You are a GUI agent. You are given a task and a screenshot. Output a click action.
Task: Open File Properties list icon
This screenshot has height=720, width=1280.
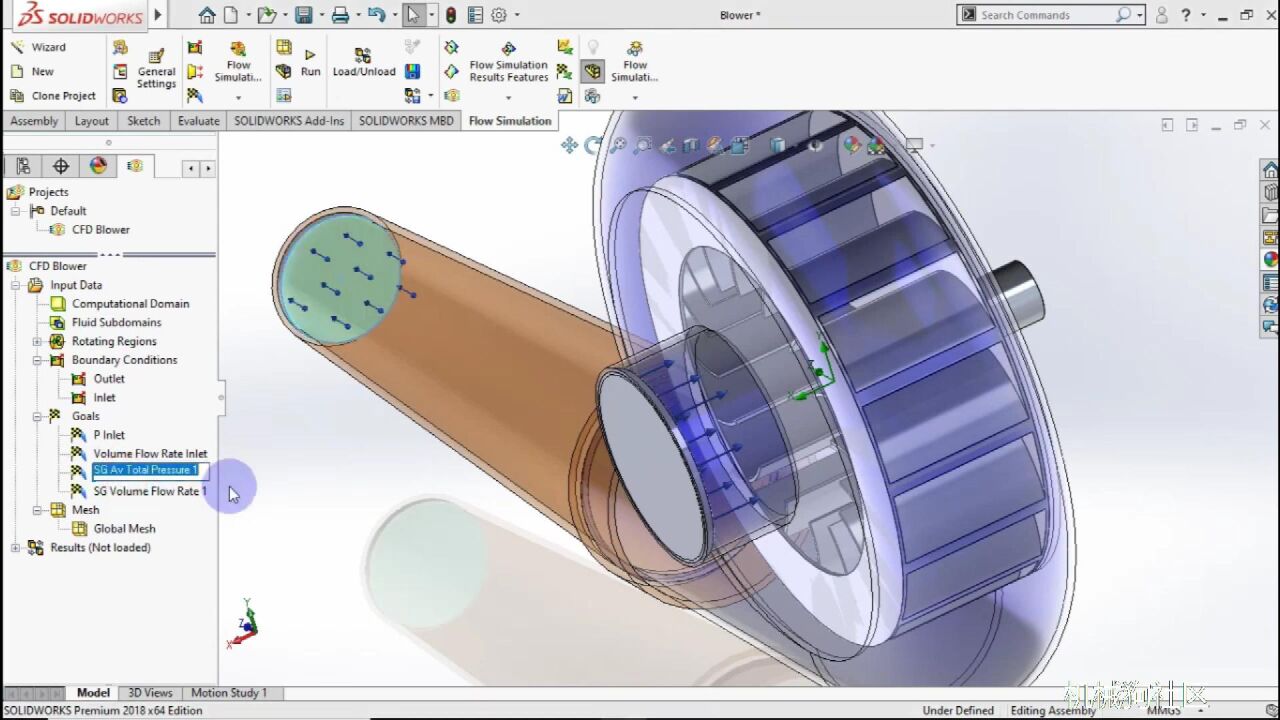coord(474,15)
